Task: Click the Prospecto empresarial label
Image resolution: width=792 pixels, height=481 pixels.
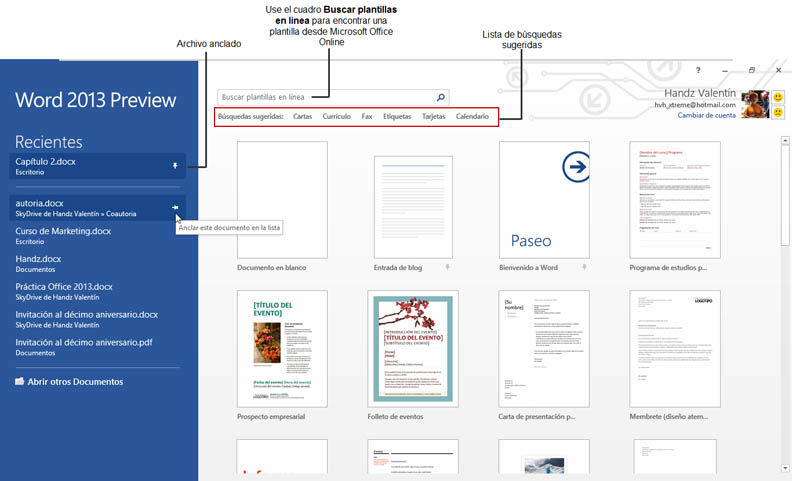Action: pyautogui.click(x=271, y=416)
